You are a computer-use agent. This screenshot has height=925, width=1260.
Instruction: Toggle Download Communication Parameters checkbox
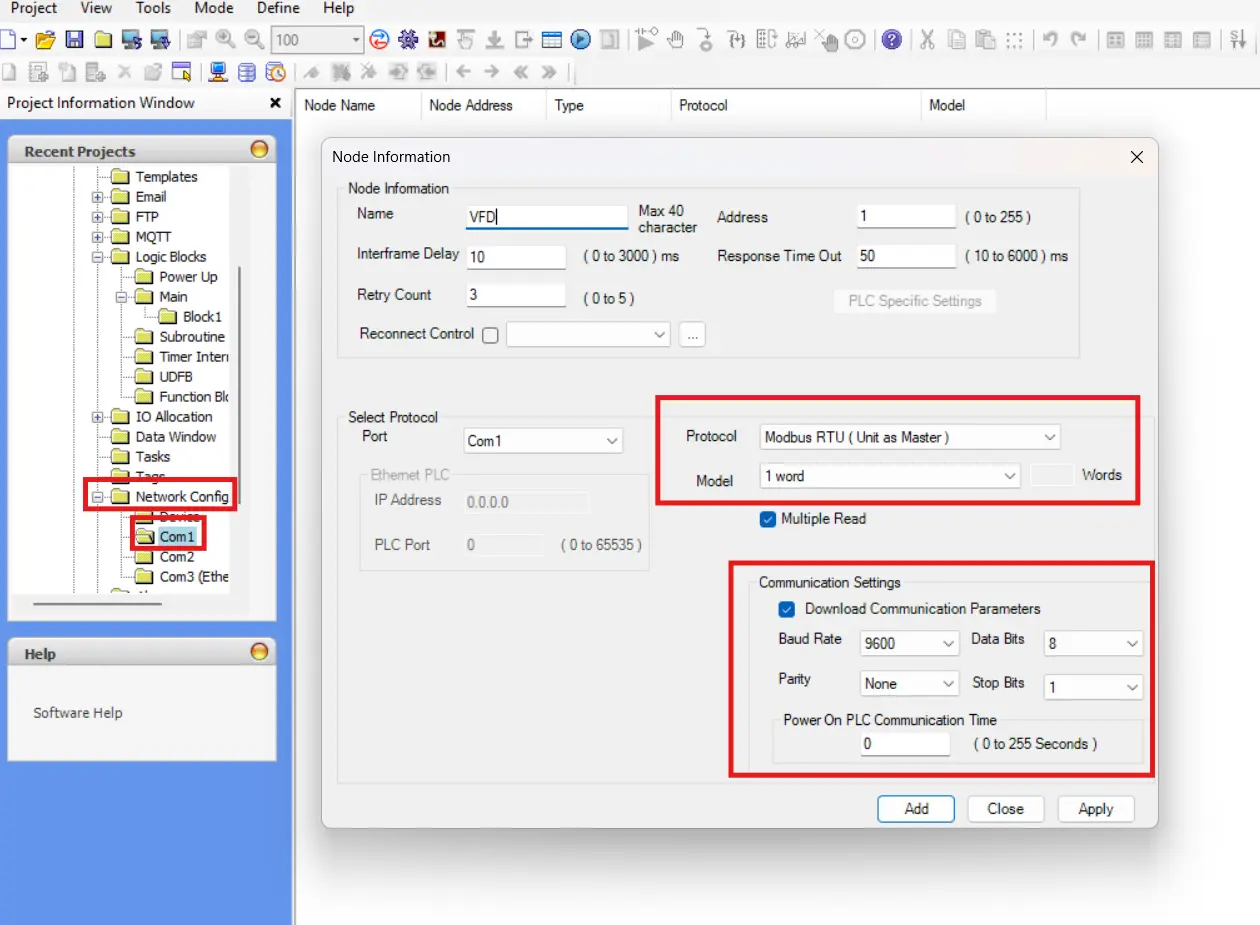(786, 609)
